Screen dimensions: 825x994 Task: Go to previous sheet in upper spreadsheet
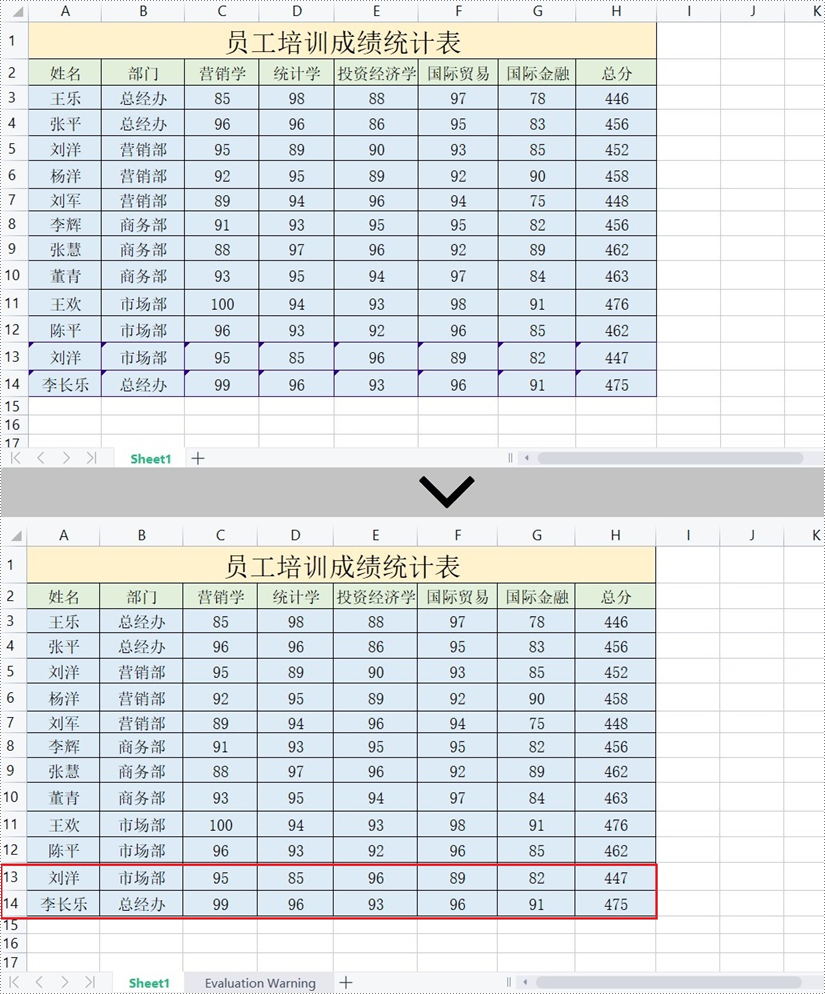click(x=41, y=458)
